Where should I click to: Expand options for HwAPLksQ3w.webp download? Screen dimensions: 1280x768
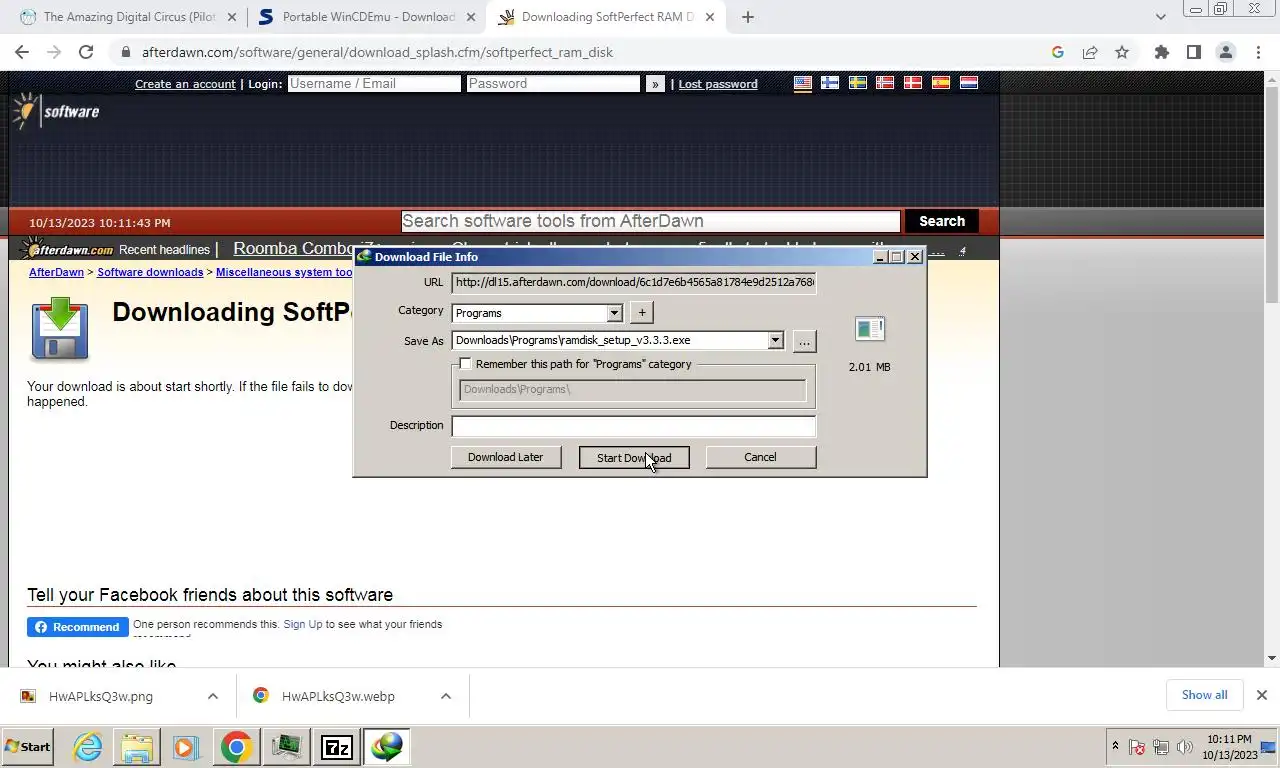pyautogui.click(x=446, y=696)
